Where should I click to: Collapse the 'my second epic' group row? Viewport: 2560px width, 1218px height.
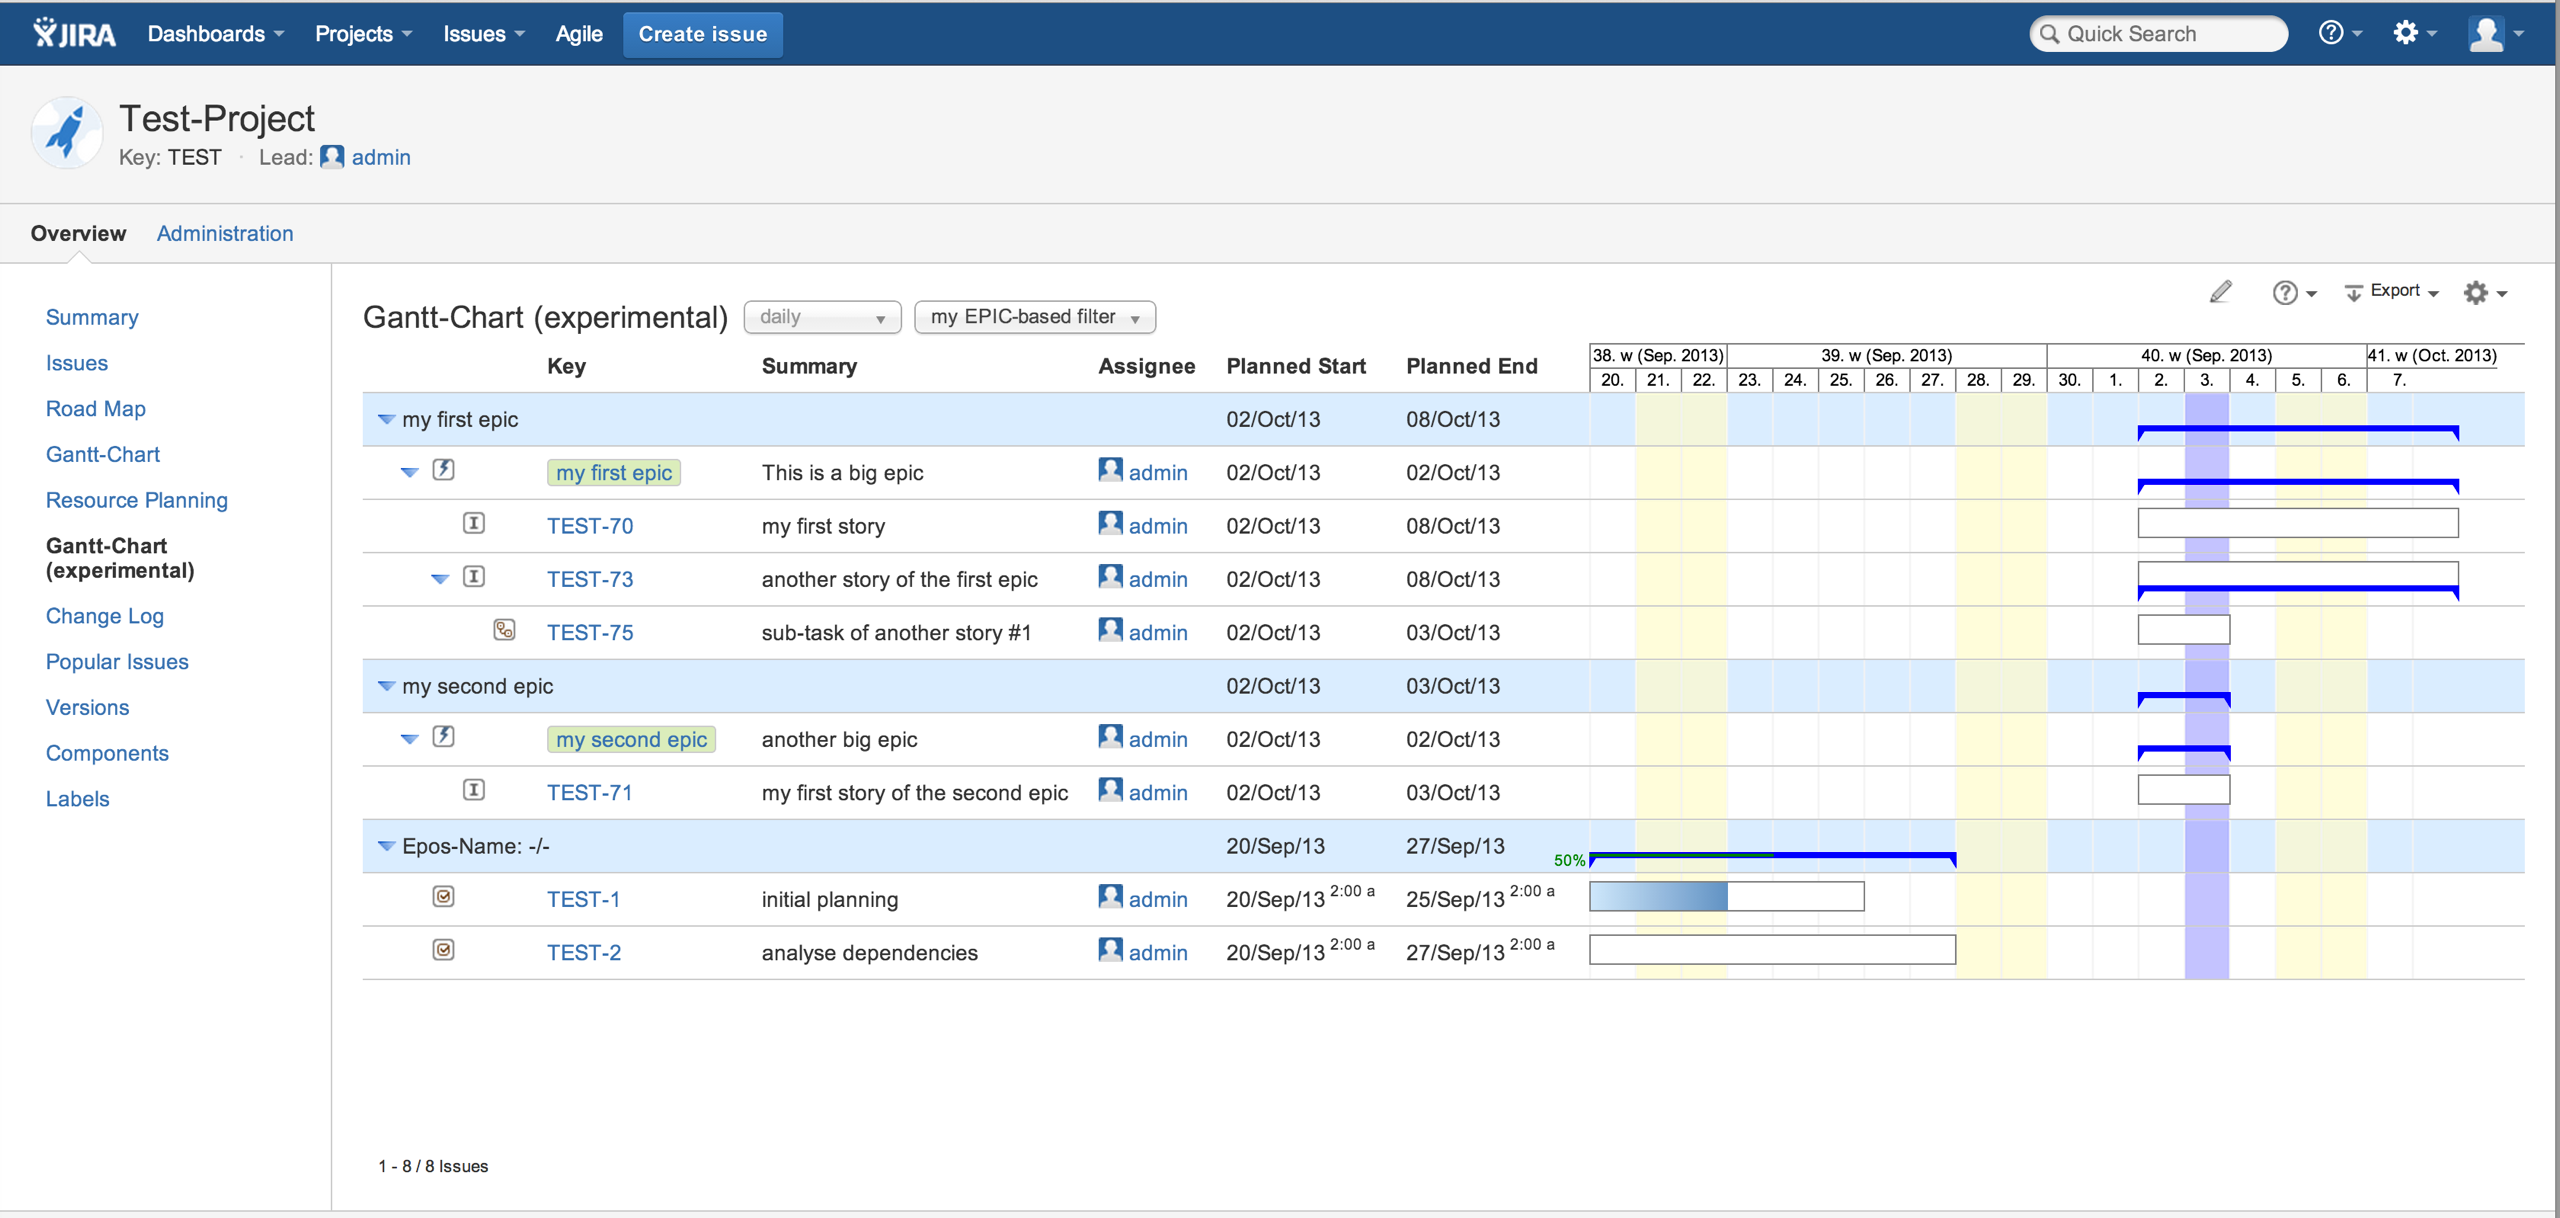point(386,687)
